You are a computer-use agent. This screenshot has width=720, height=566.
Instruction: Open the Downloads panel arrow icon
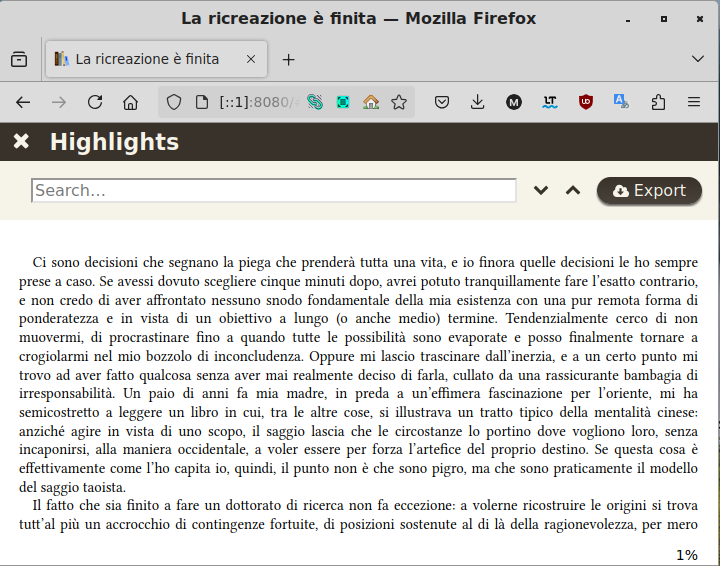point(478,102)
